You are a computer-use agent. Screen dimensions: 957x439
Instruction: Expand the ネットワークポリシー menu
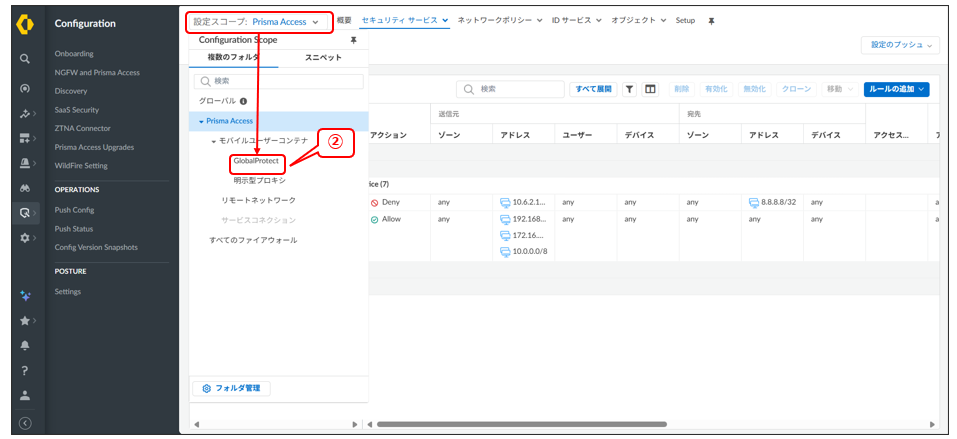click(x=500, y=20)
